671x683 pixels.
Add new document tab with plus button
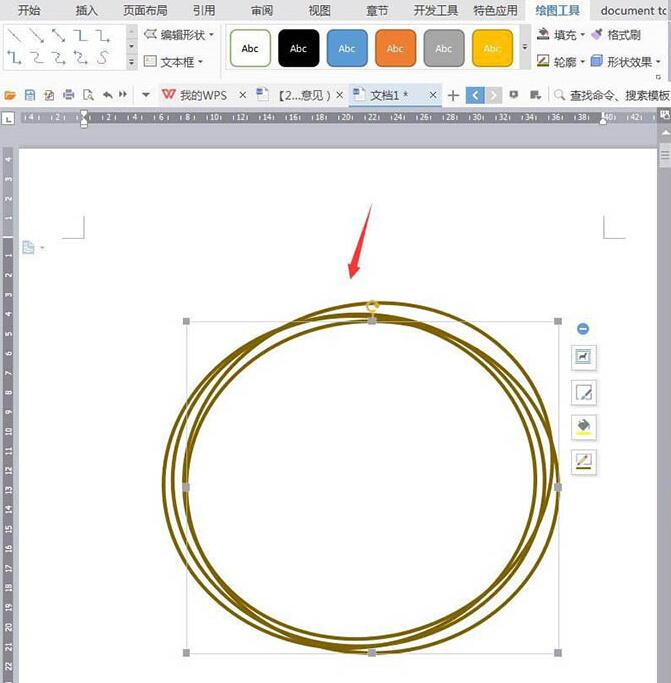(x=453, y=96)
